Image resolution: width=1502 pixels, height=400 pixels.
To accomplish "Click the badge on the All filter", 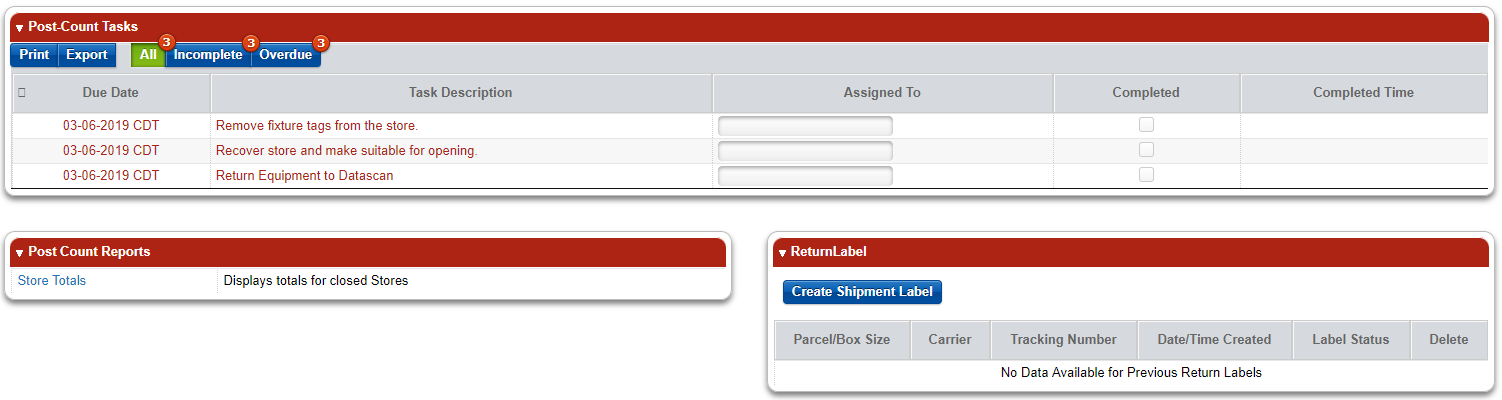I will point(167,43).
